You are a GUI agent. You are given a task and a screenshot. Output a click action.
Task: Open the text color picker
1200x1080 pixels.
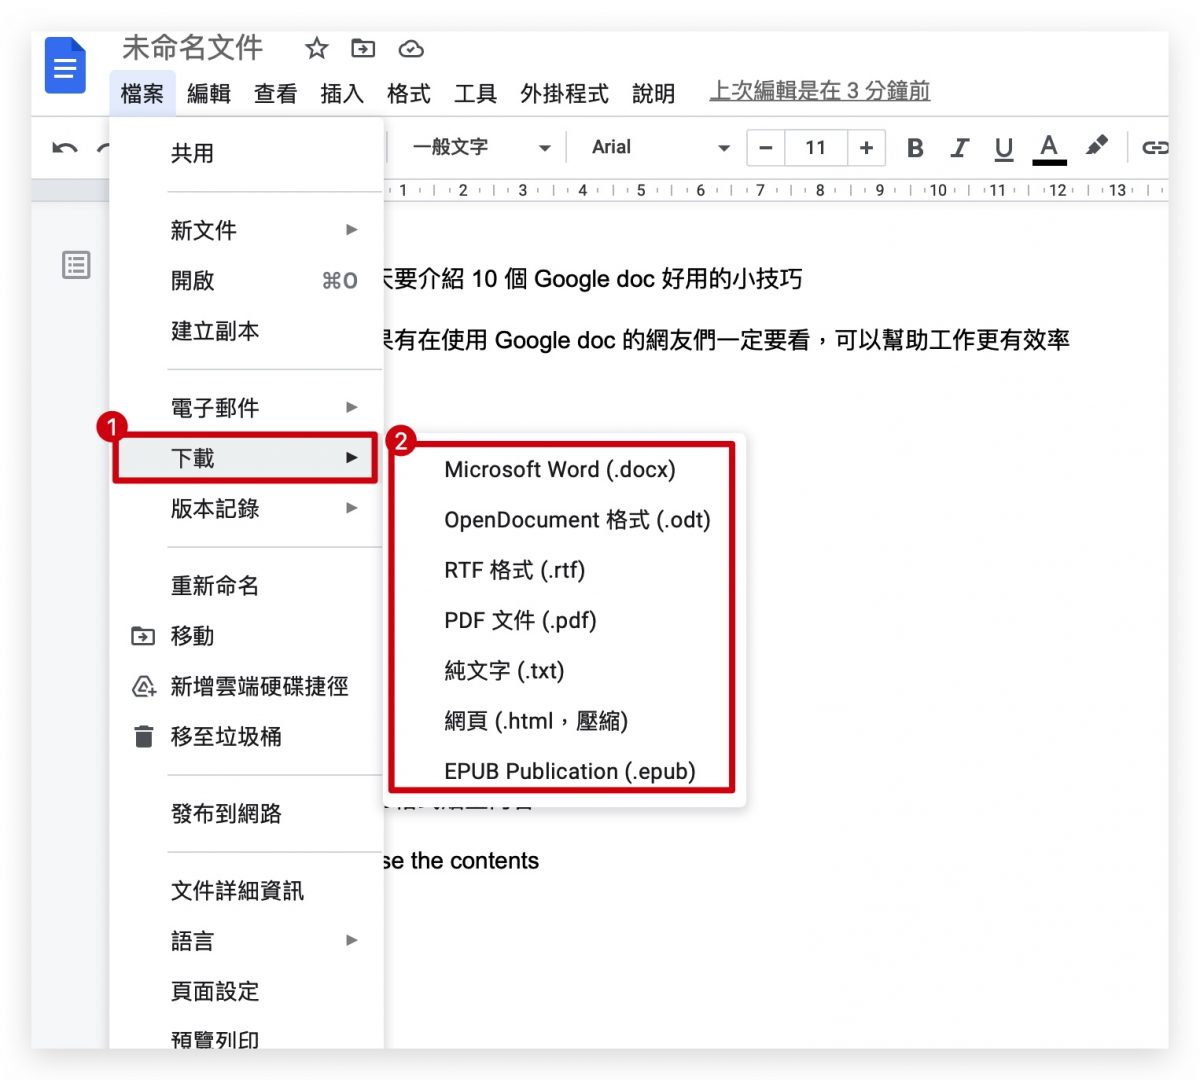(x=1049, y=149)
